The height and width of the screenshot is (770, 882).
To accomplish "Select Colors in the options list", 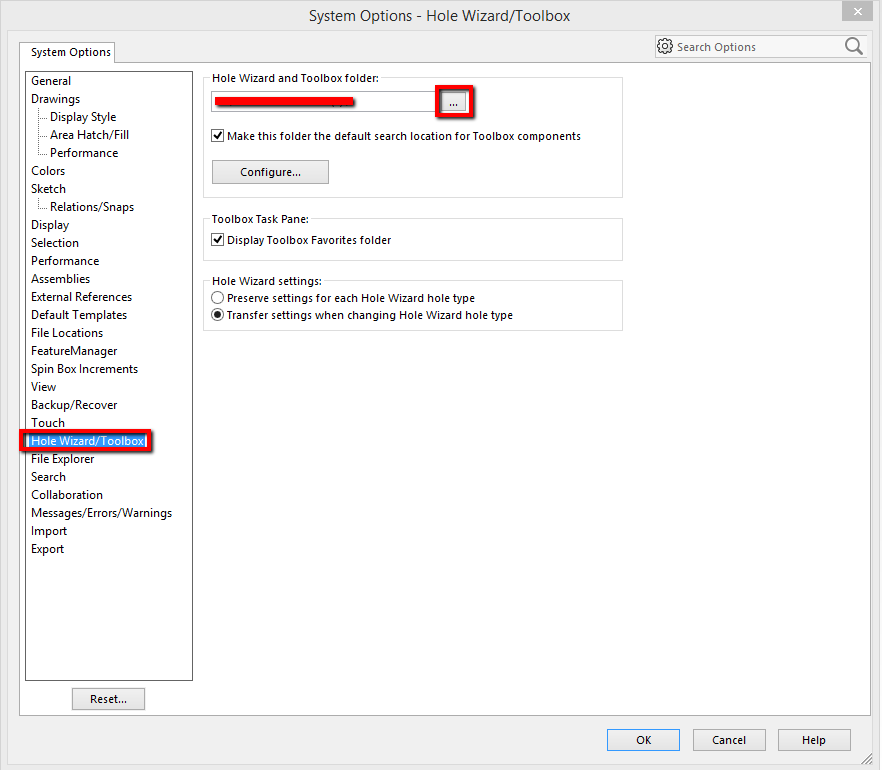I will point(48,171).
